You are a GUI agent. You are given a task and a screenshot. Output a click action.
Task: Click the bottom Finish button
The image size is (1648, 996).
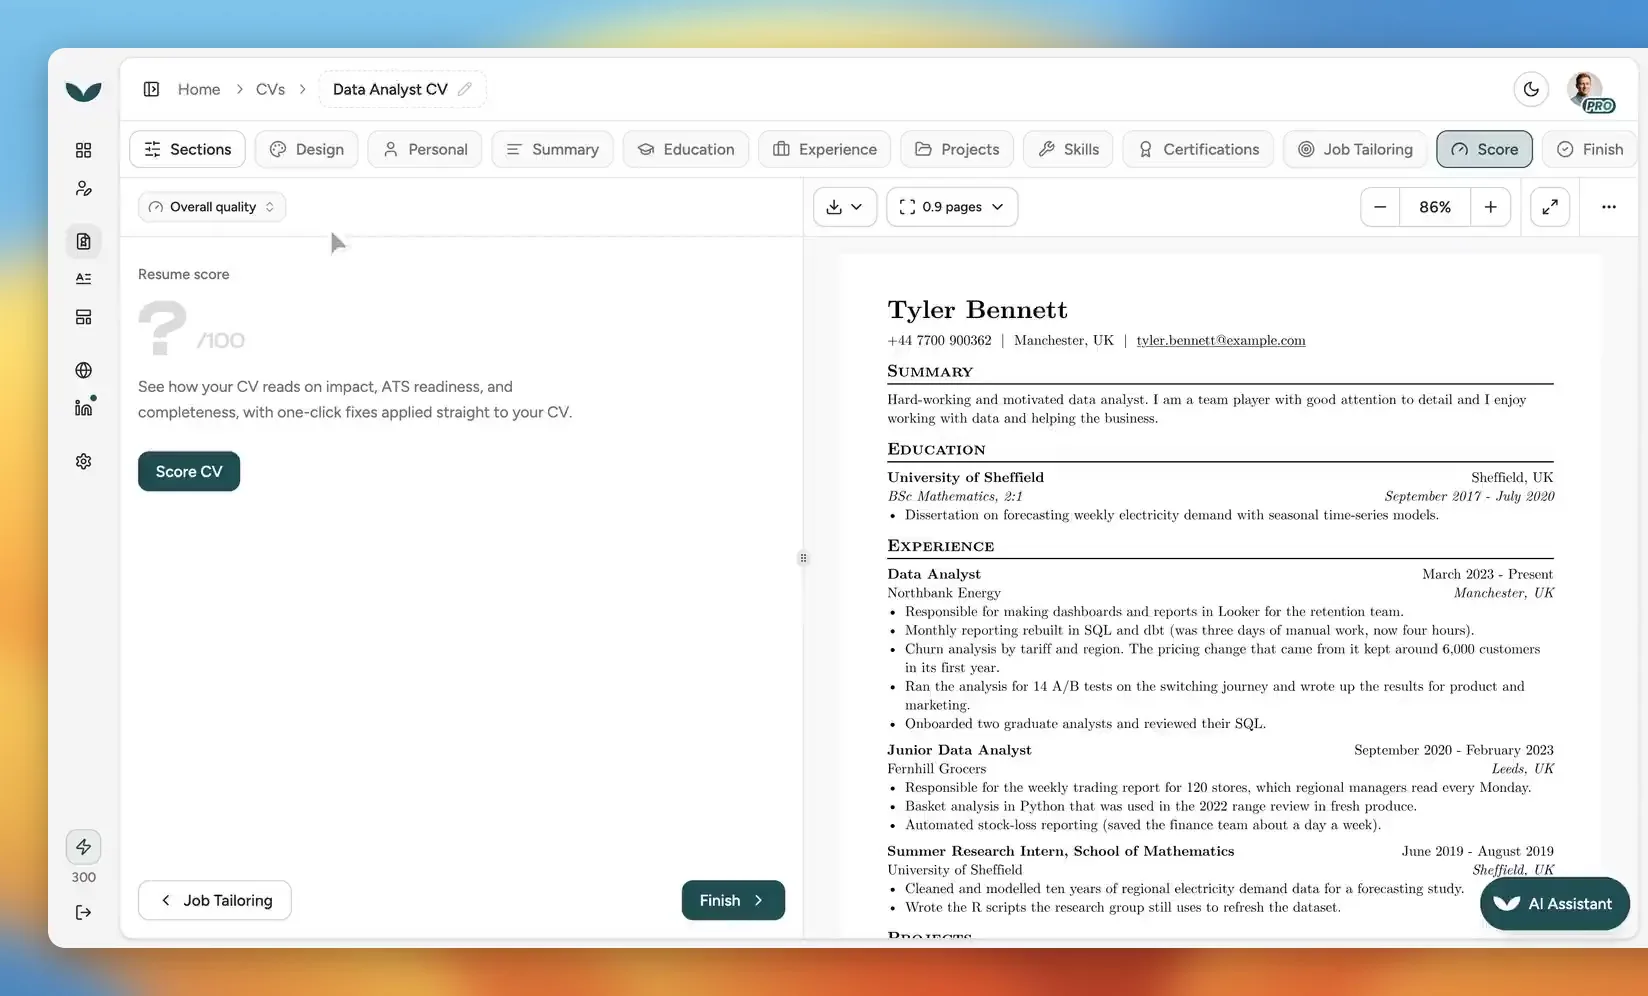(733, 900)
